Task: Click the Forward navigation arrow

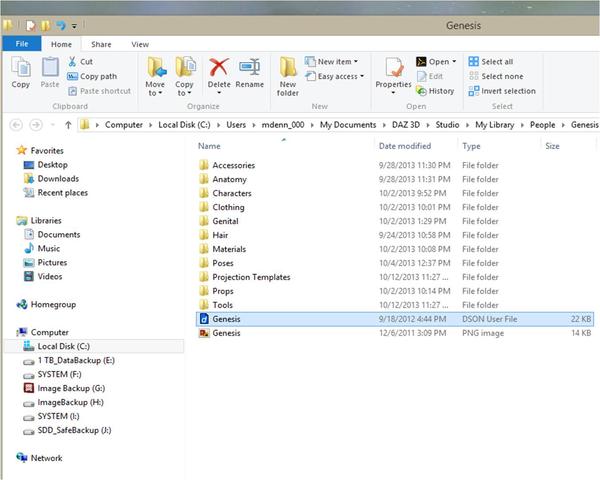Action: (36, 125)
